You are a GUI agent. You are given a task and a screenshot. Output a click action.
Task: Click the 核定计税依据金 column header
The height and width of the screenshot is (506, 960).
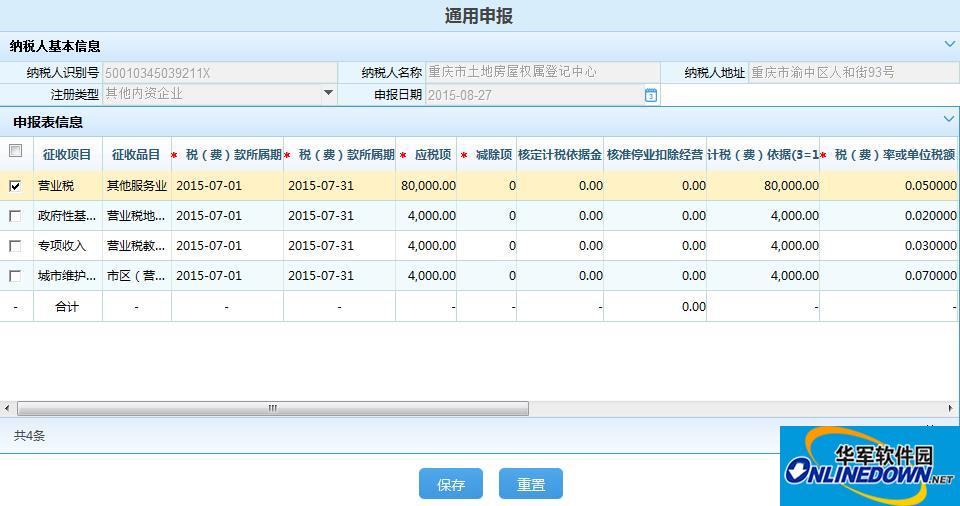pyautogui.click(x=560, y=155)
